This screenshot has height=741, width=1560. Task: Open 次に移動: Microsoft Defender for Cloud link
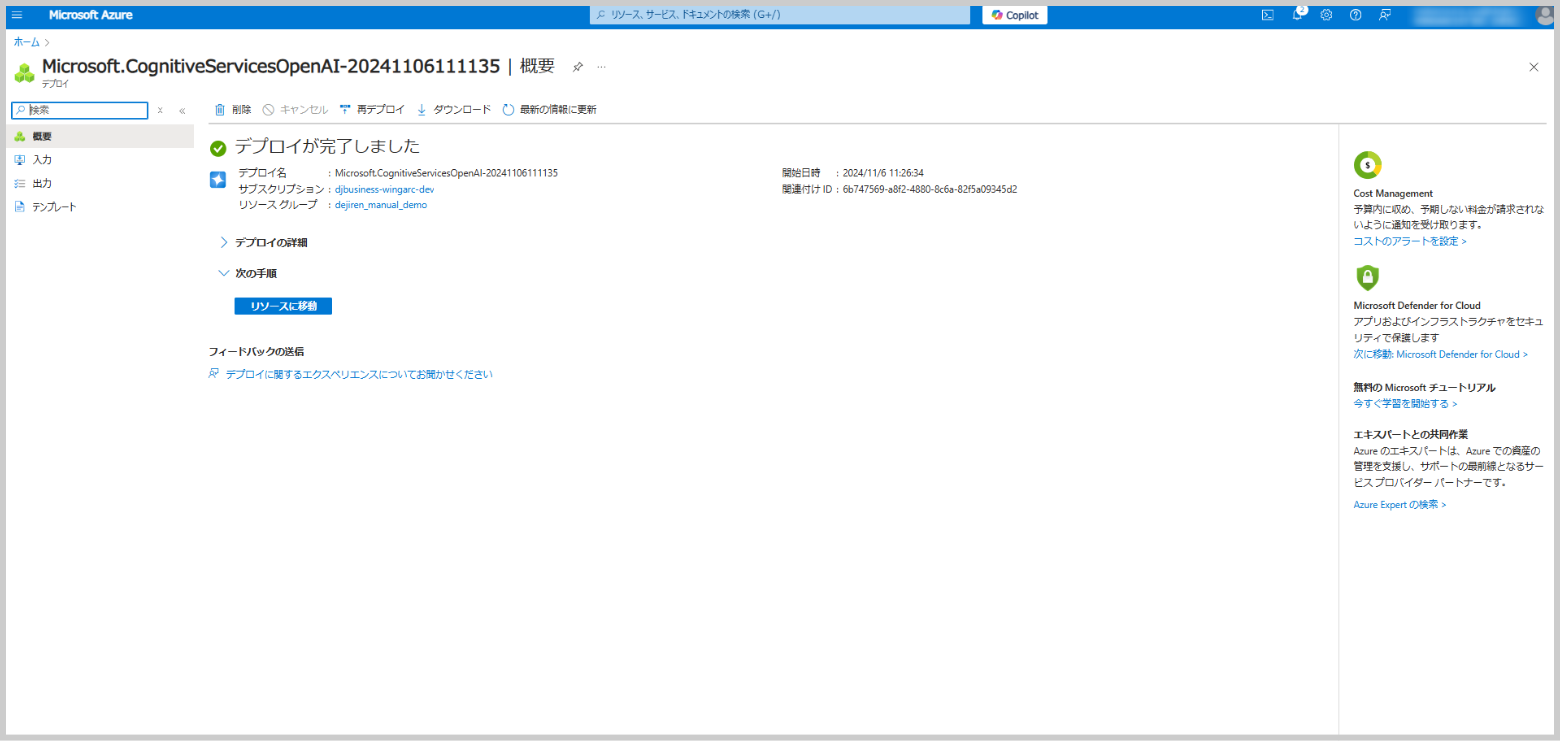[1440, 354]
